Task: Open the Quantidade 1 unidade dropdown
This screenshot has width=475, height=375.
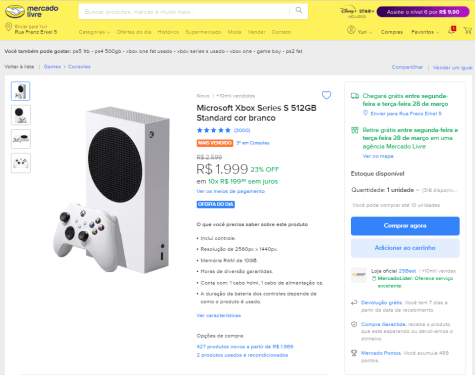Action: pyautogui.click(x=385, y=190)
